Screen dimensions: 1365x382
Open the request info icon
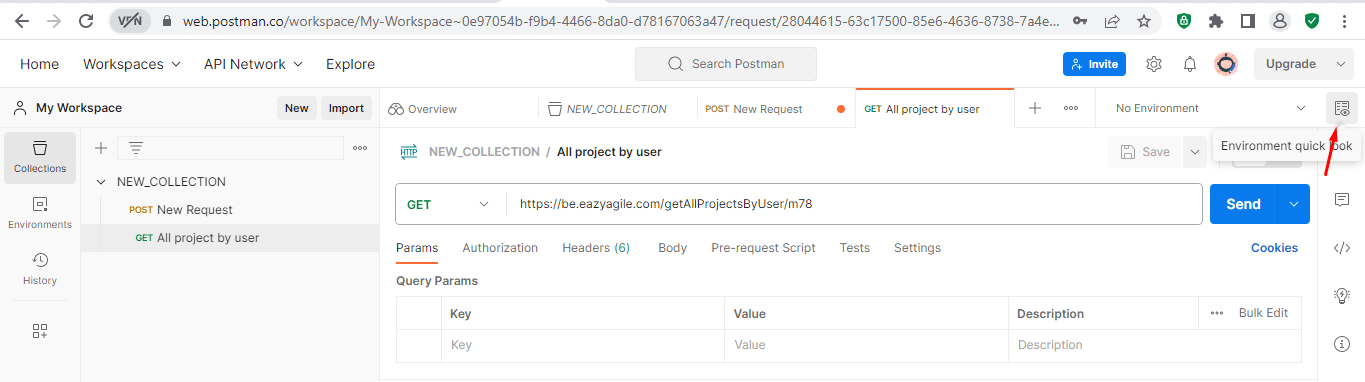tap(1342, 344)
